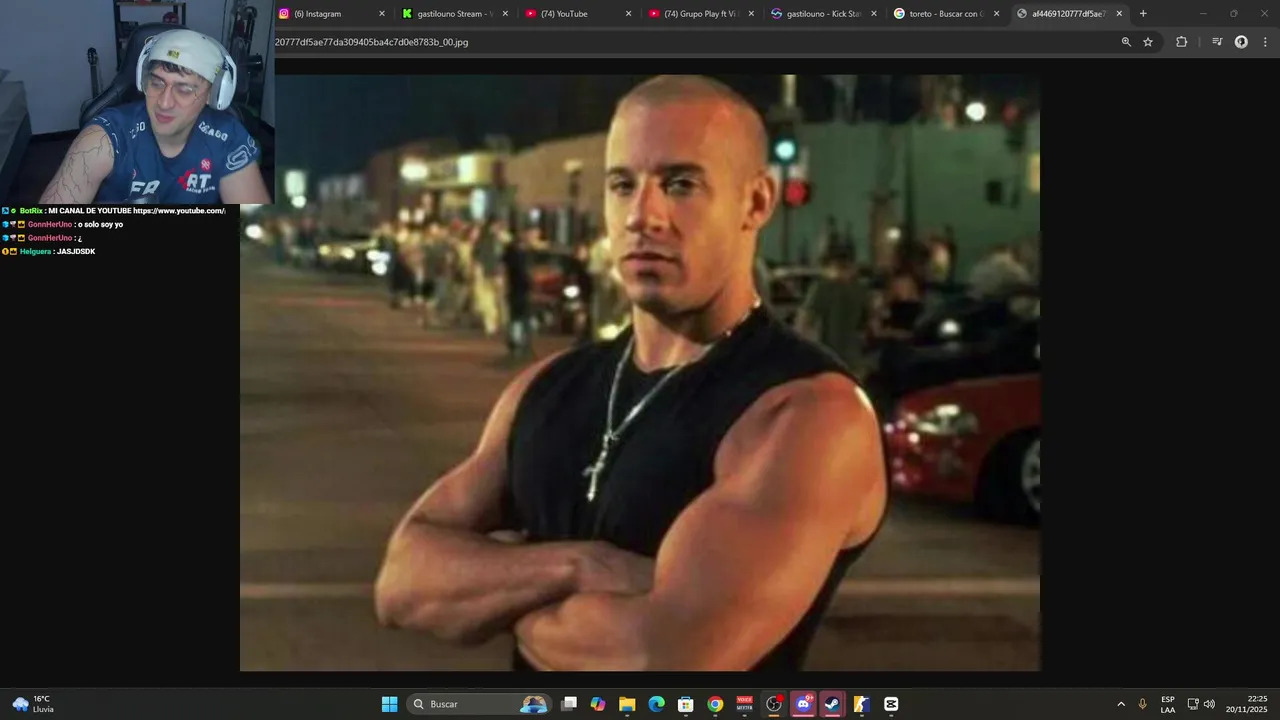Close the Grupo Play tab
This screenshot has height=720, width=1280.
751,14
